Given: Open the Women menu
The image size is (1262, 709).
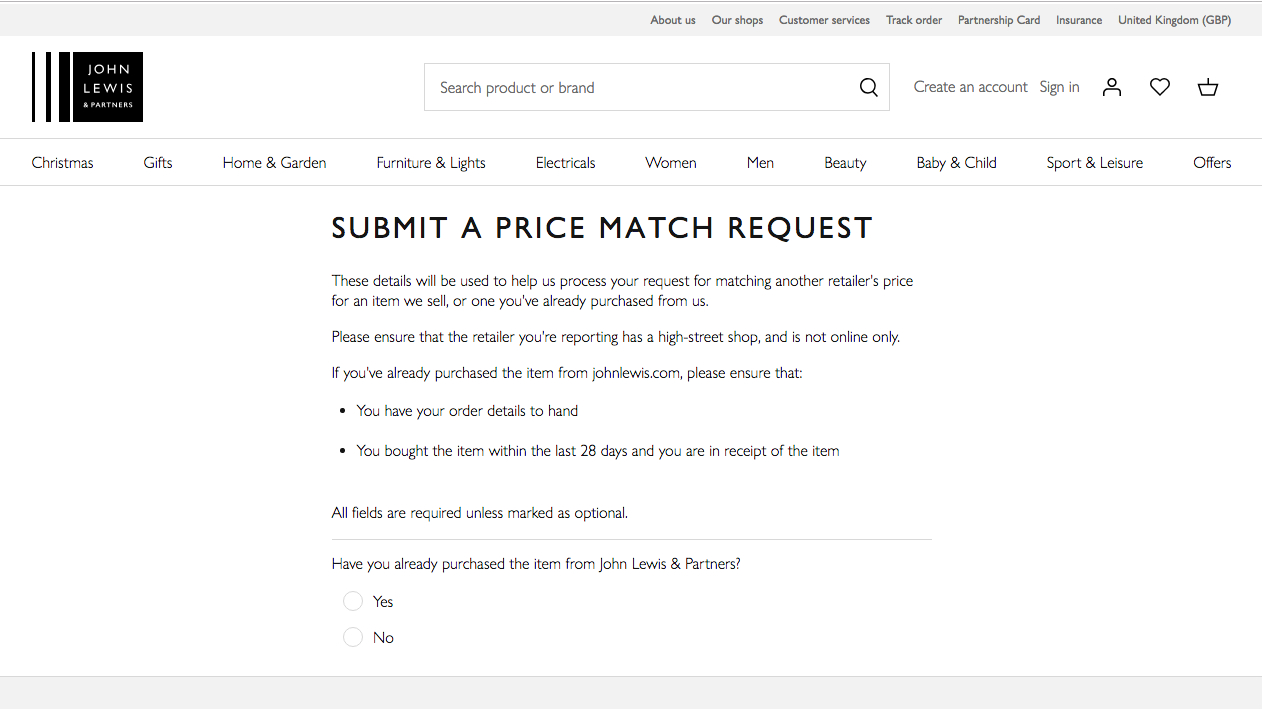Looking at the screenshot, I should click(671, 163).
